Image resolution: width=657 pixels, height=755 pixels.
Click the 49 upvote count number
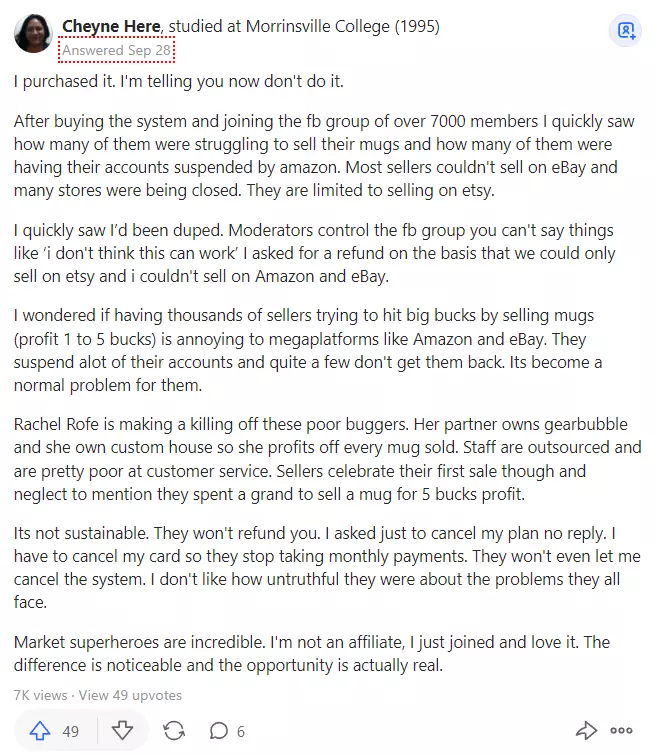tap(70, 731)
